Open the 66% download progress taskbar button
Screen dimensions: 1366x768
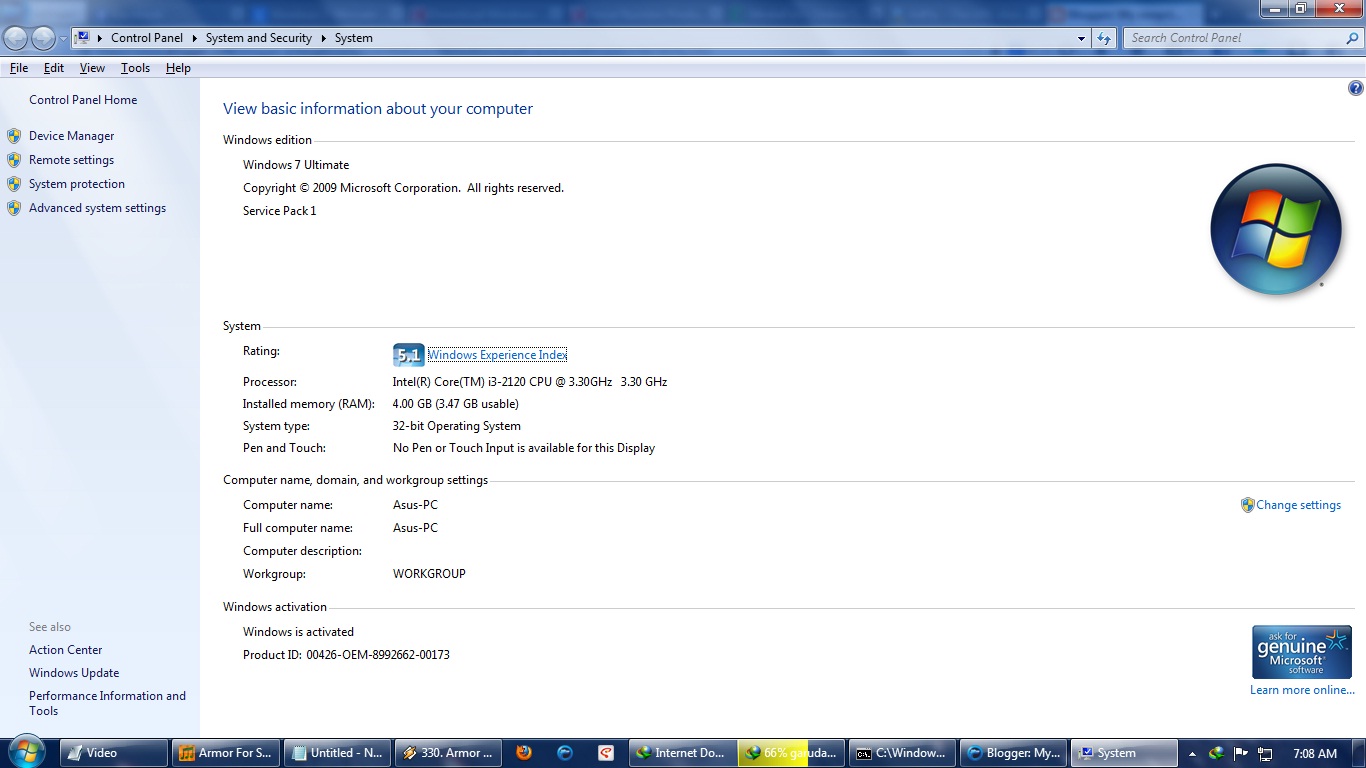(791, 753)
